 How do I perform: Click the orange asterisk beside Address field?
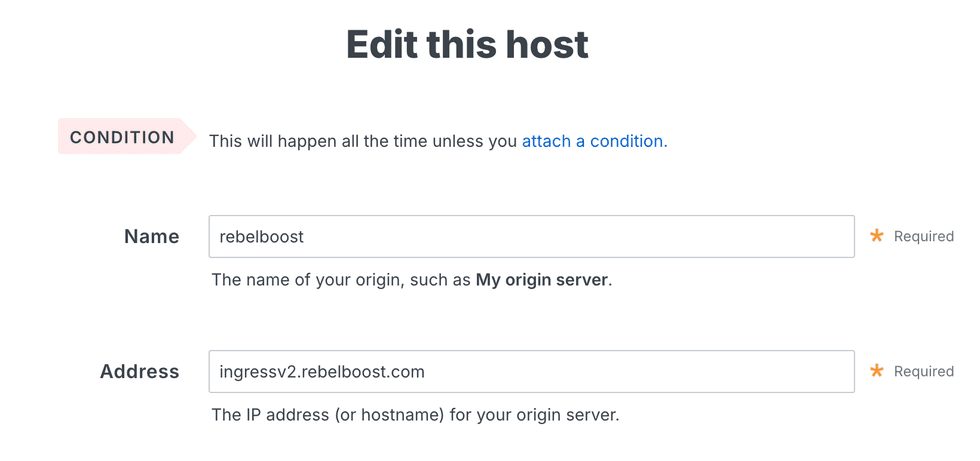[x=877, y=371]
